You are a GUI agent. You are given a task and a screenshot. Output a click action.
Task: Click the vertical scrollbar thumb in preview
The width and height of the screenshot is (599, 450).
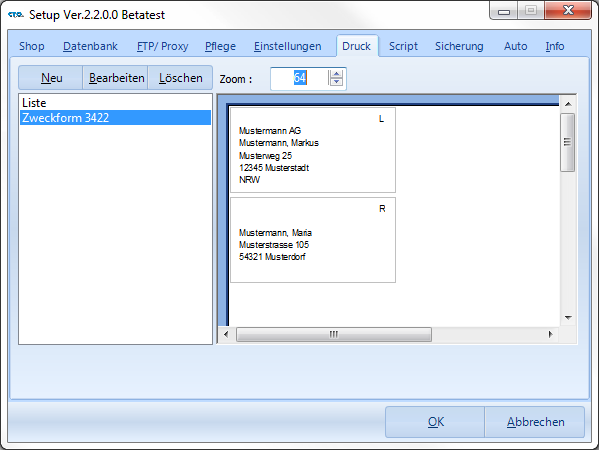point(568,142)
